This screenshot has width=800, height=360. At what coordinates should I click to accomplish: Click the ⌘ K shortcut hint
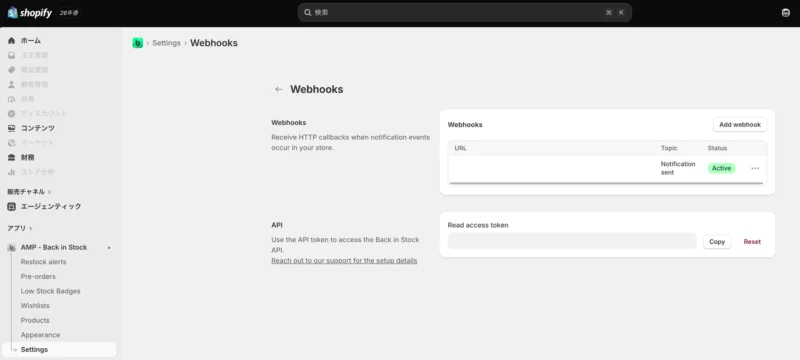(x=615, y=12)
